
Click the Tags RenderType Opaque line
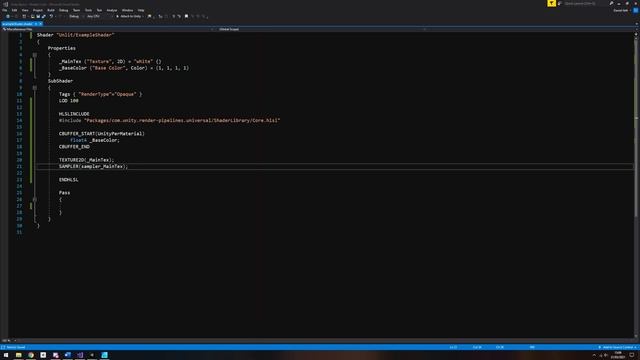pyautogui.click(x=100, y=94)
